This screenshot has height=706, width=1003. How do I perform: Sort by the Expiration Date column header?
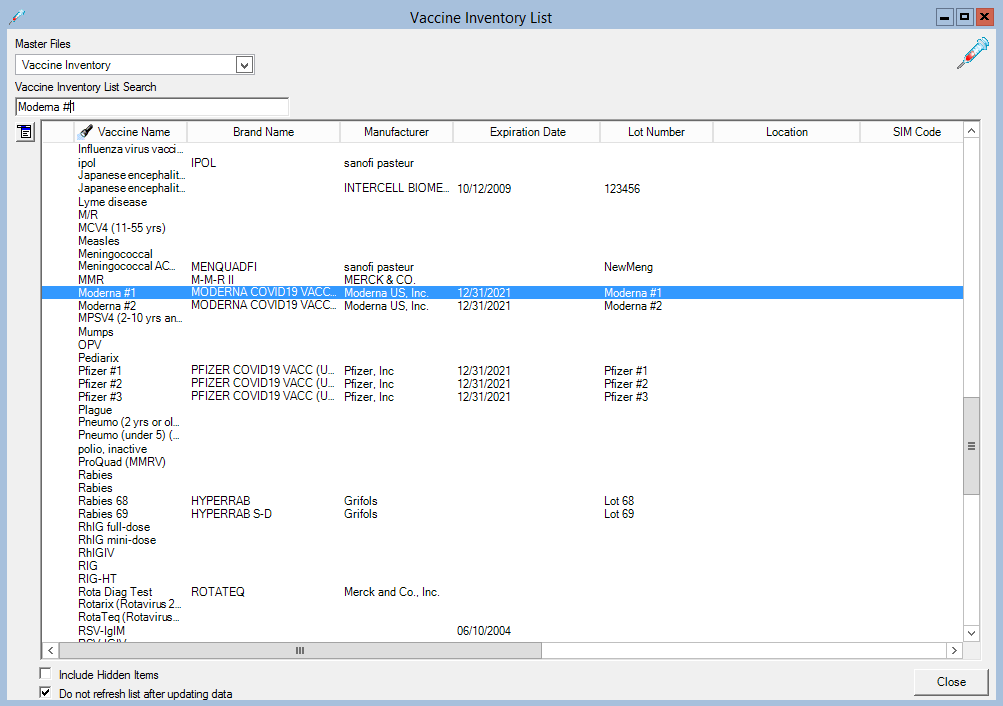click(527, 132)
